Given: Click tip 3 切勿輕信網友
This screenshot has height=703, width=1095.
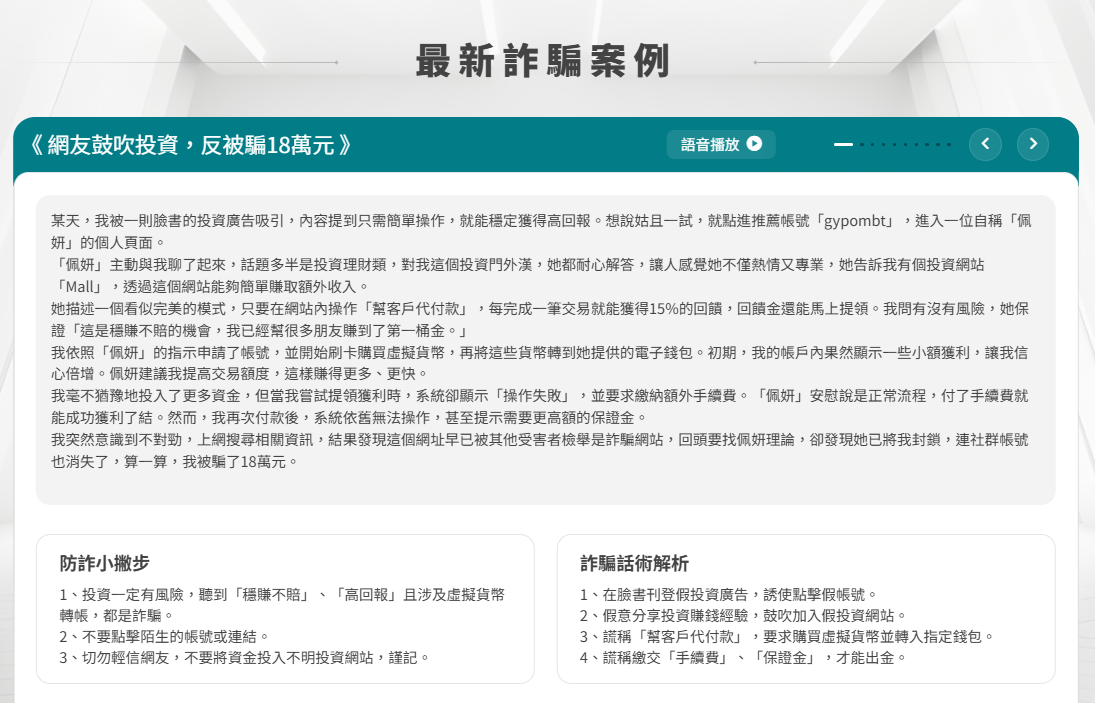Looking at the screenshot, I should click(x=244, y=658).
